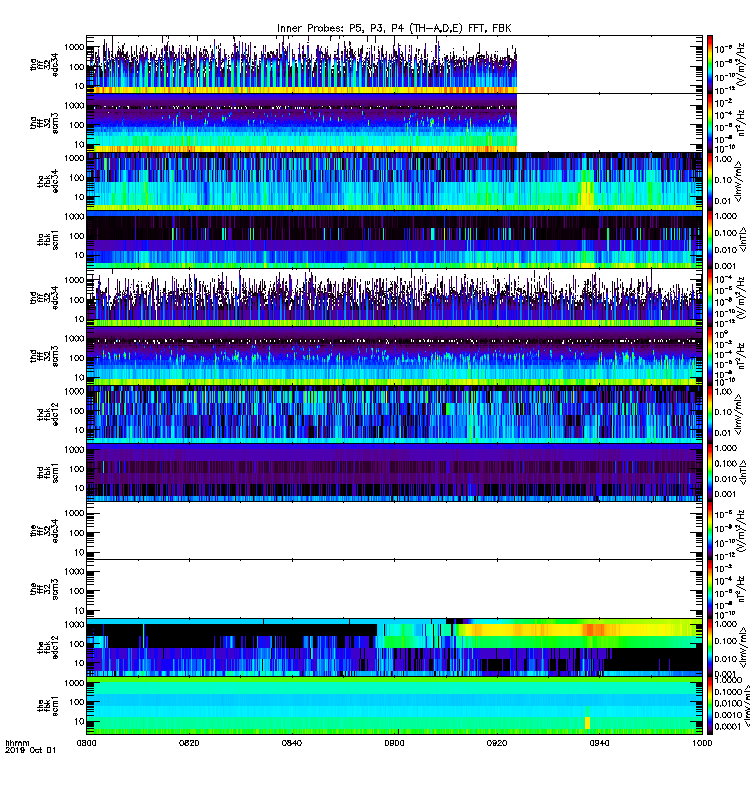
Task: Click the 0920 time axis tick label
Action: point(497,743)
